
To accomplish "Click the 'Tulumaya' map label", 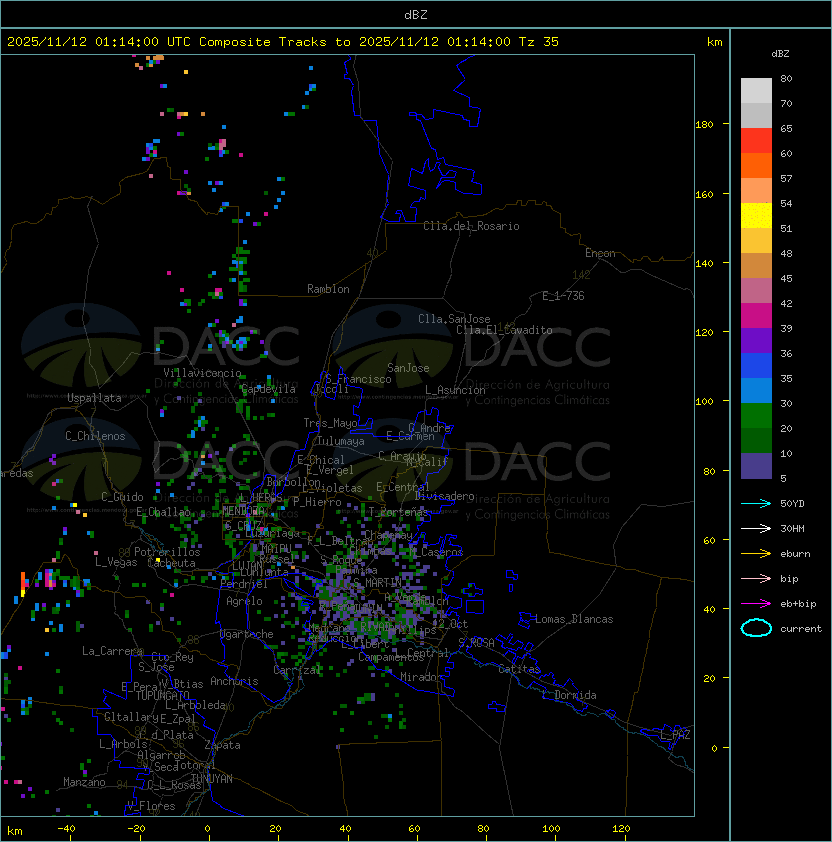I will [x=341, y=441].
